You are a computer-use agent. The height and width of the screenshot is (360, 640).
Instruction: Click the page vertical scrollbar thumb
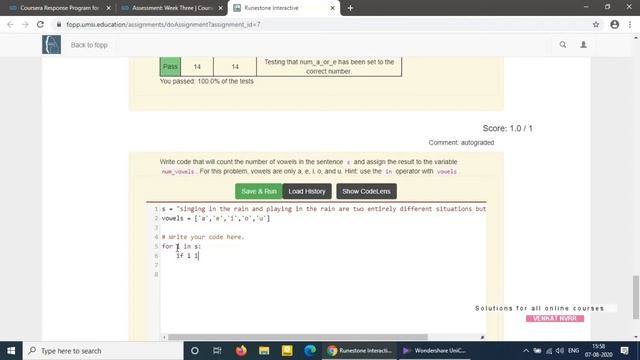pyautogui.click(x=636, y=297)
